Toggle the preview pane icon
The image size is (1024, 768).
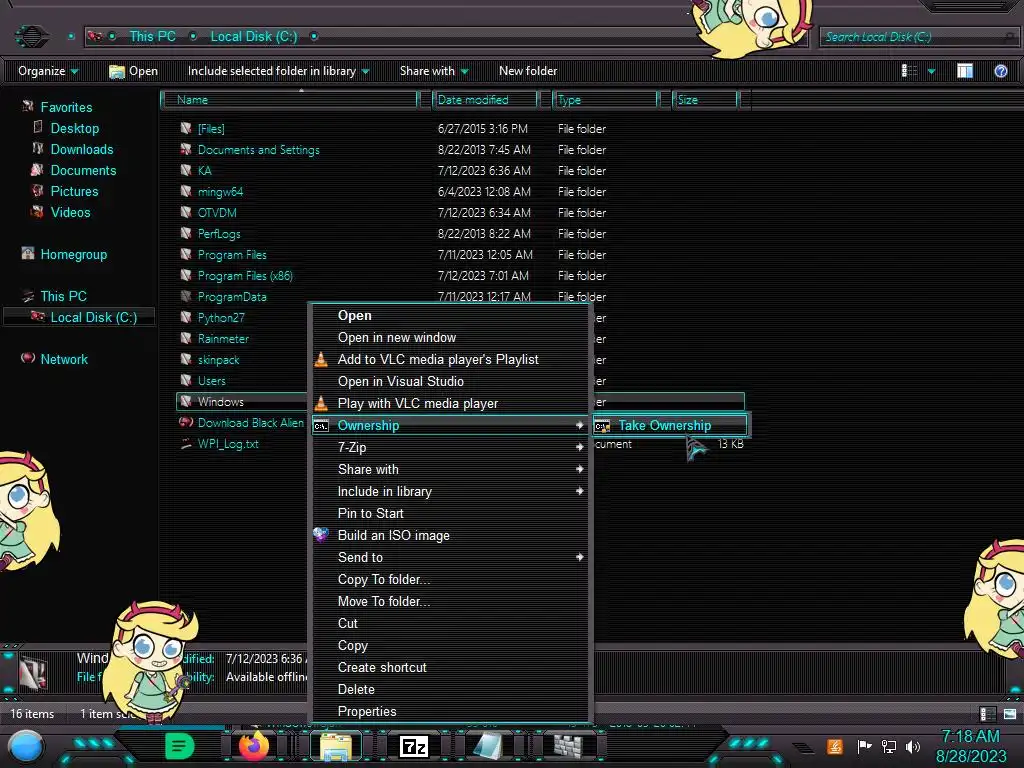click(x=965, y=71)
